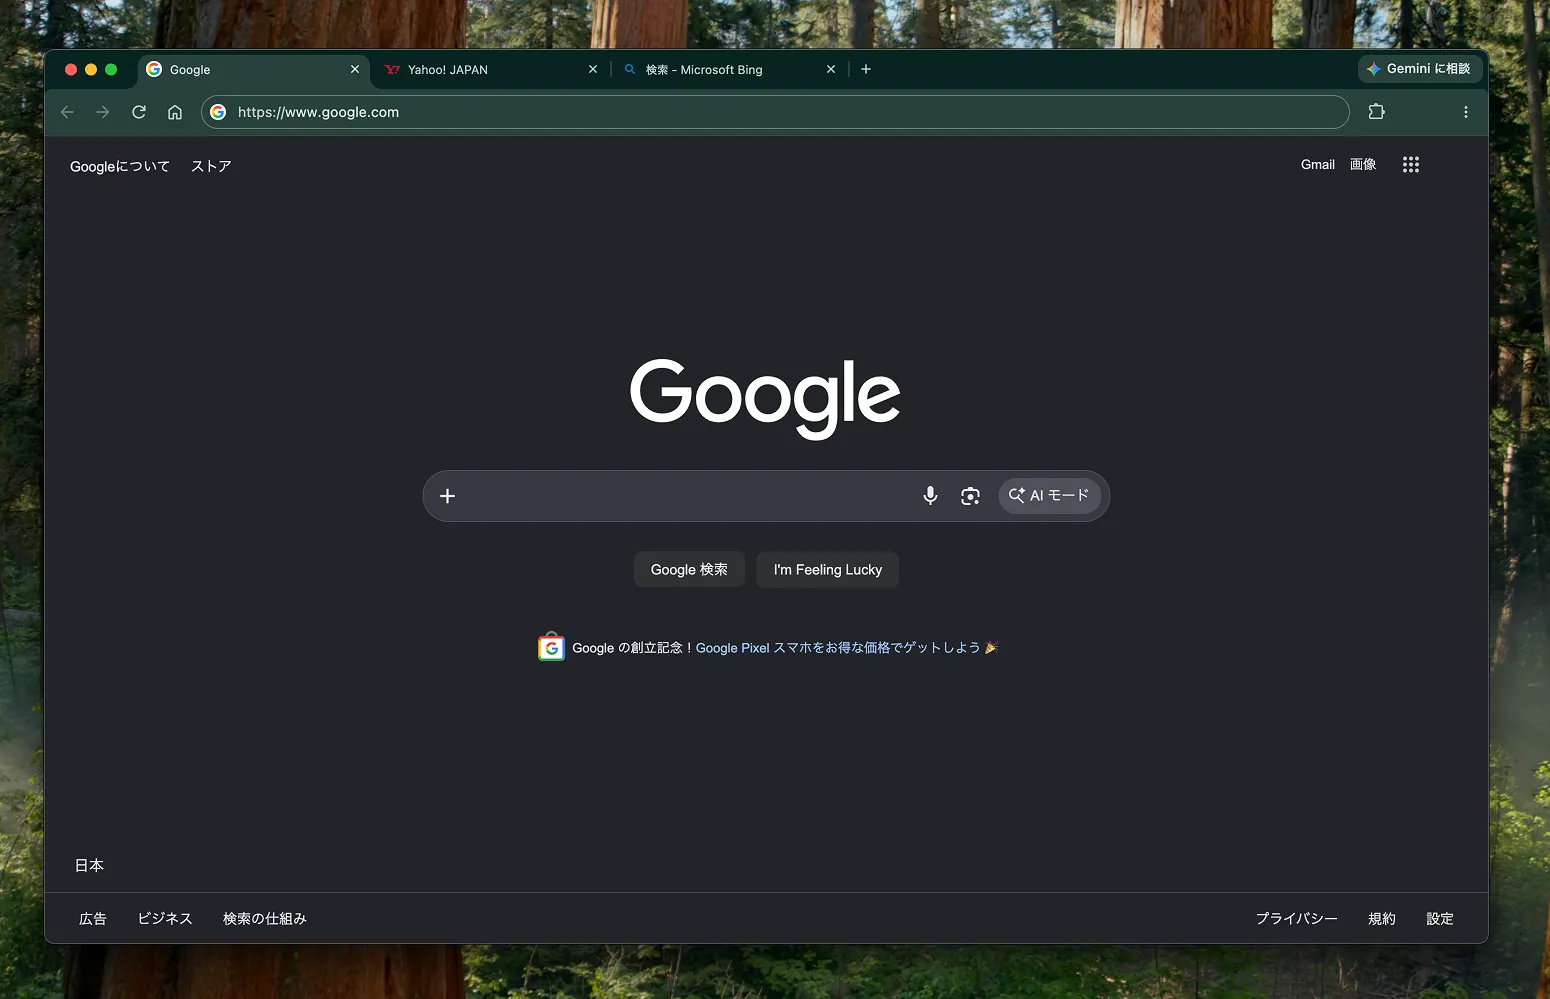Image resolution: width=1550 pixels, height=999 pixels.
Task: Click the address bar URL
Action: click(x=318, y=112)
